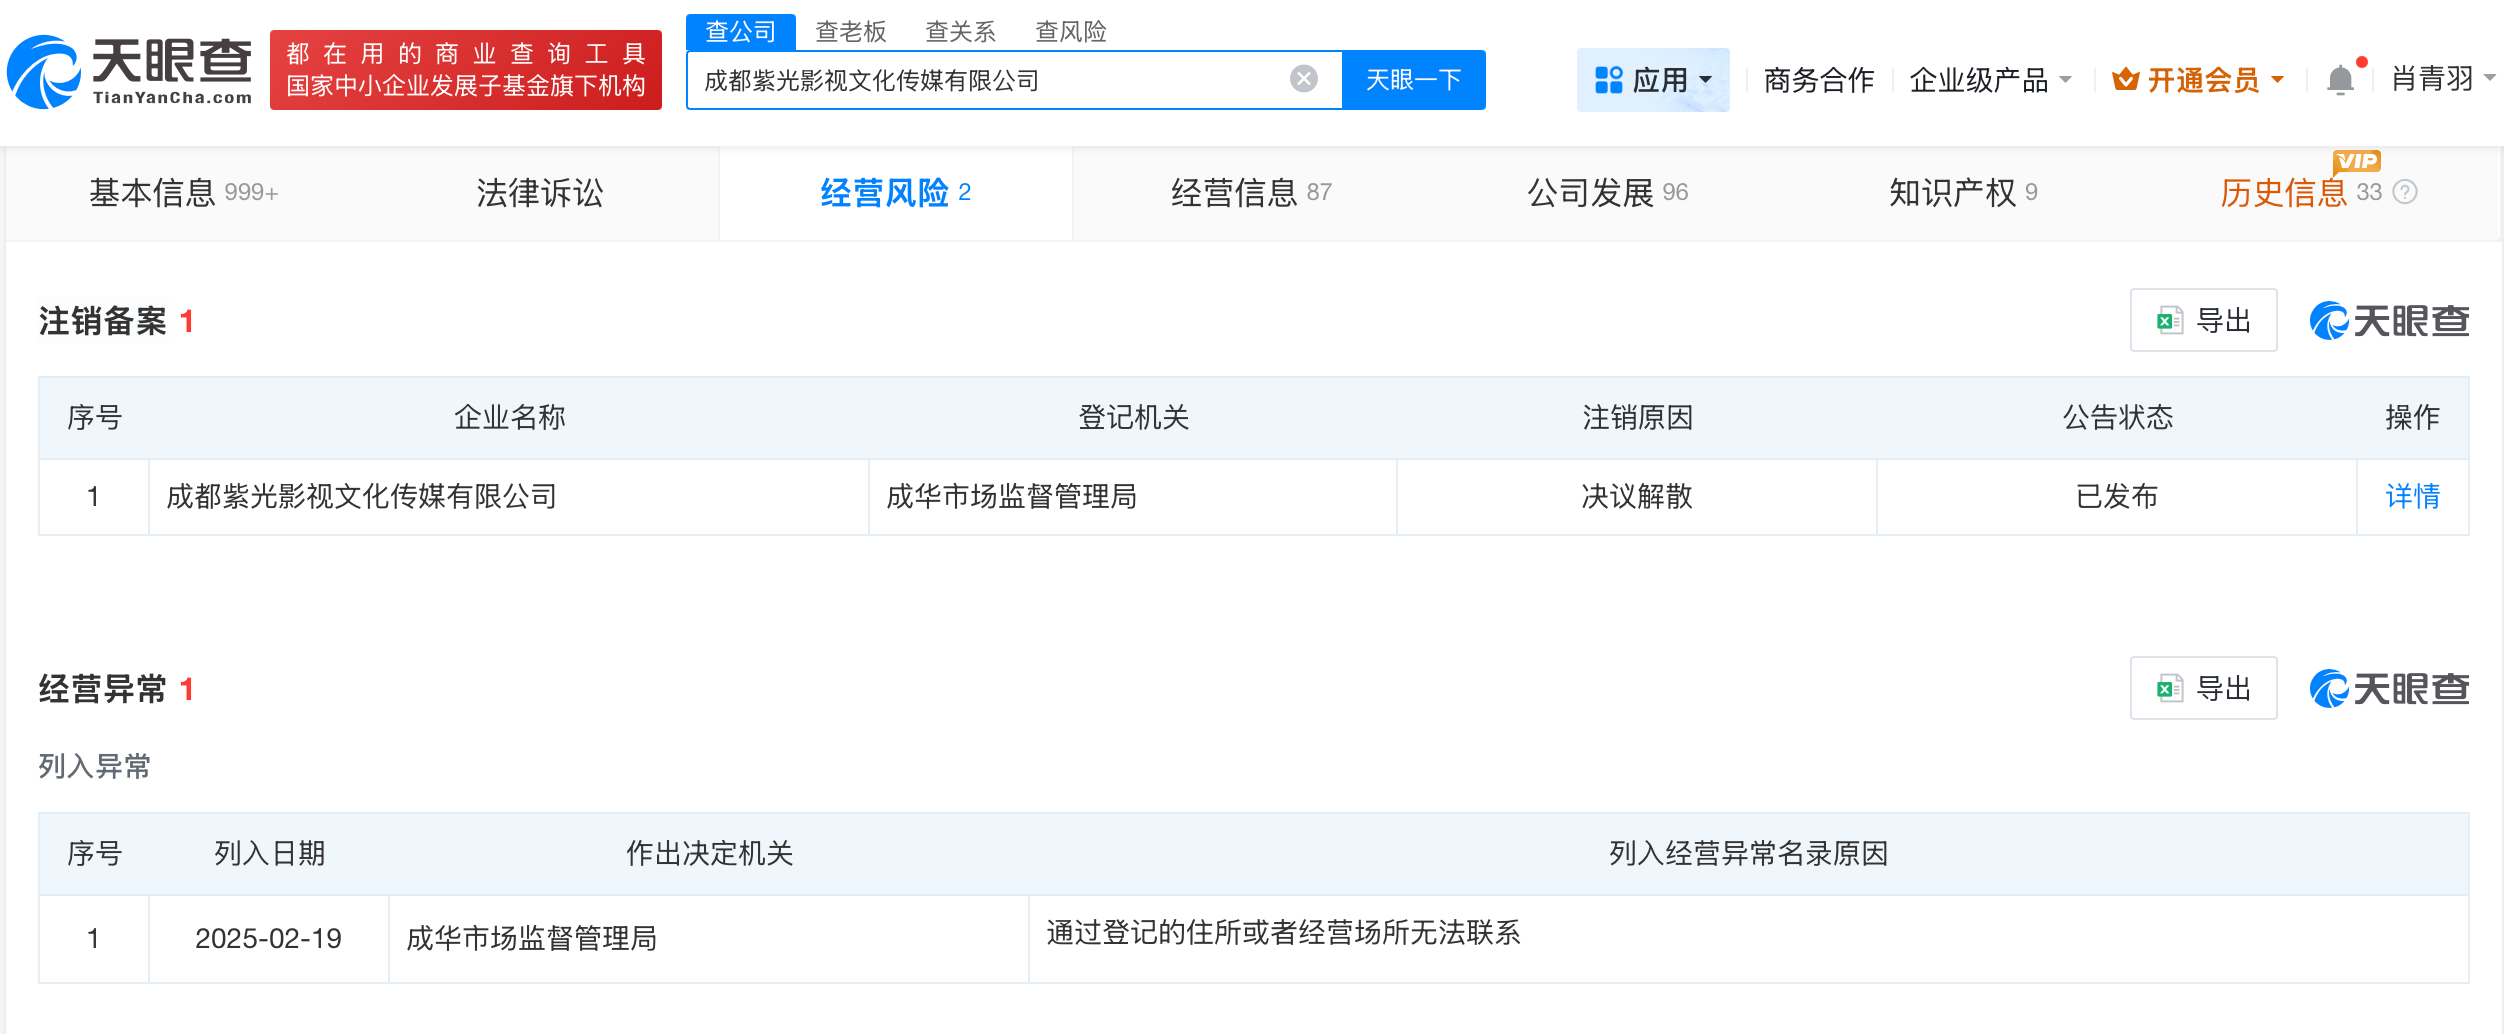Open notifications via the bell icon
2504x1034 pixels.
(2338, 78)
